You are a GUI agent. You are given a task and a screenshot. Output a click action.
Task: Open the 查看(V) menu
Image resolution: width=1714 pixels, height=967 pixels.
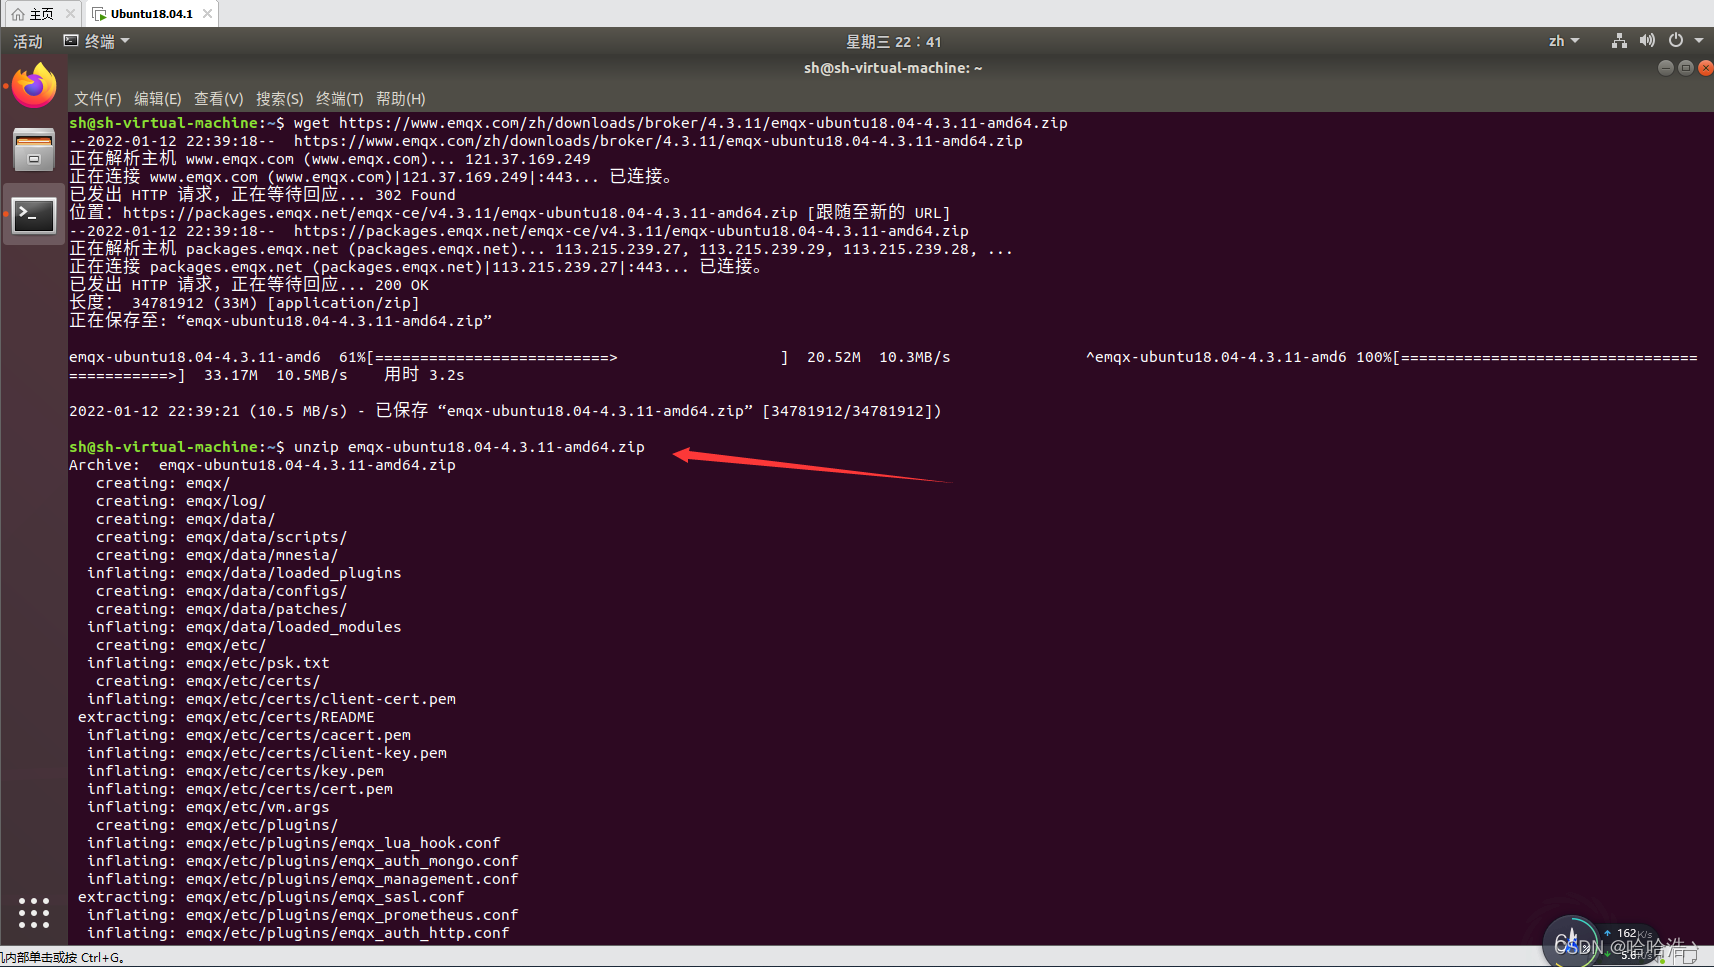(219, 99)
